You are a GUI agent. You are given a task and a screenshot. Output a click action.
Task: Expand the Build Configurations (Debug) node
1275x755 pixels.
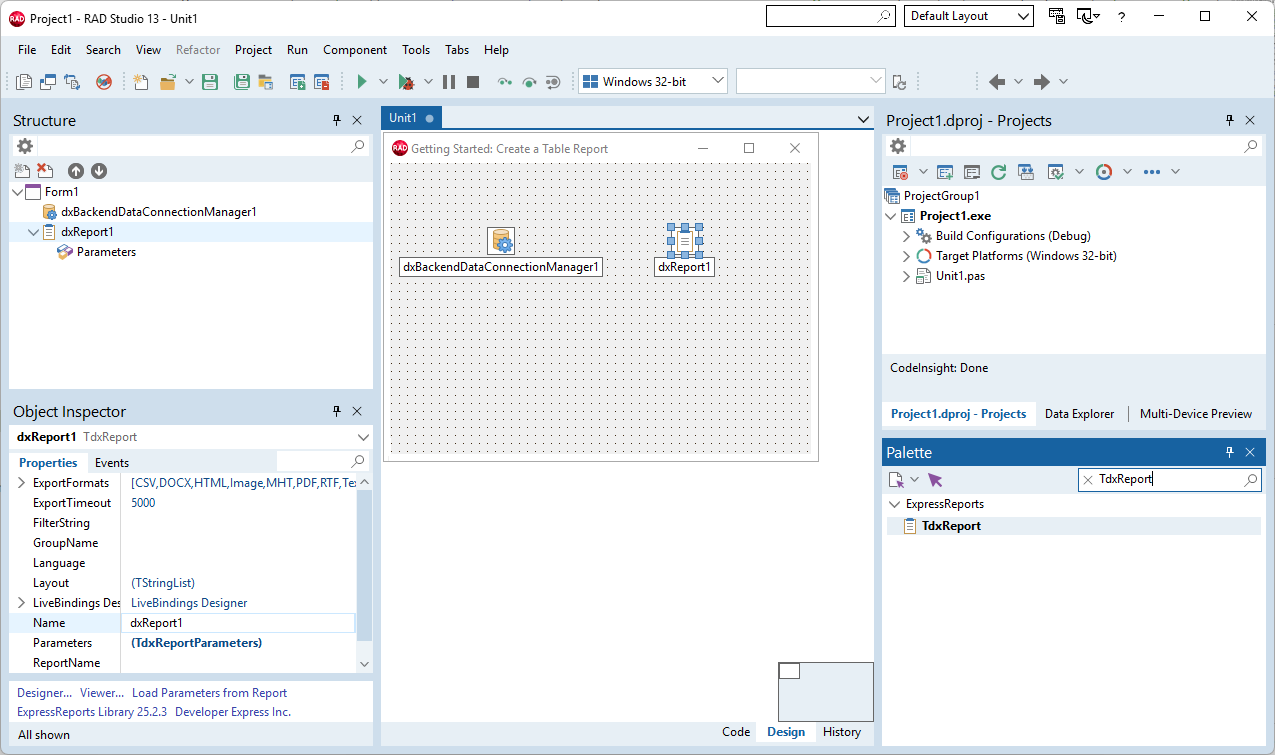click(x=904, y=235)
